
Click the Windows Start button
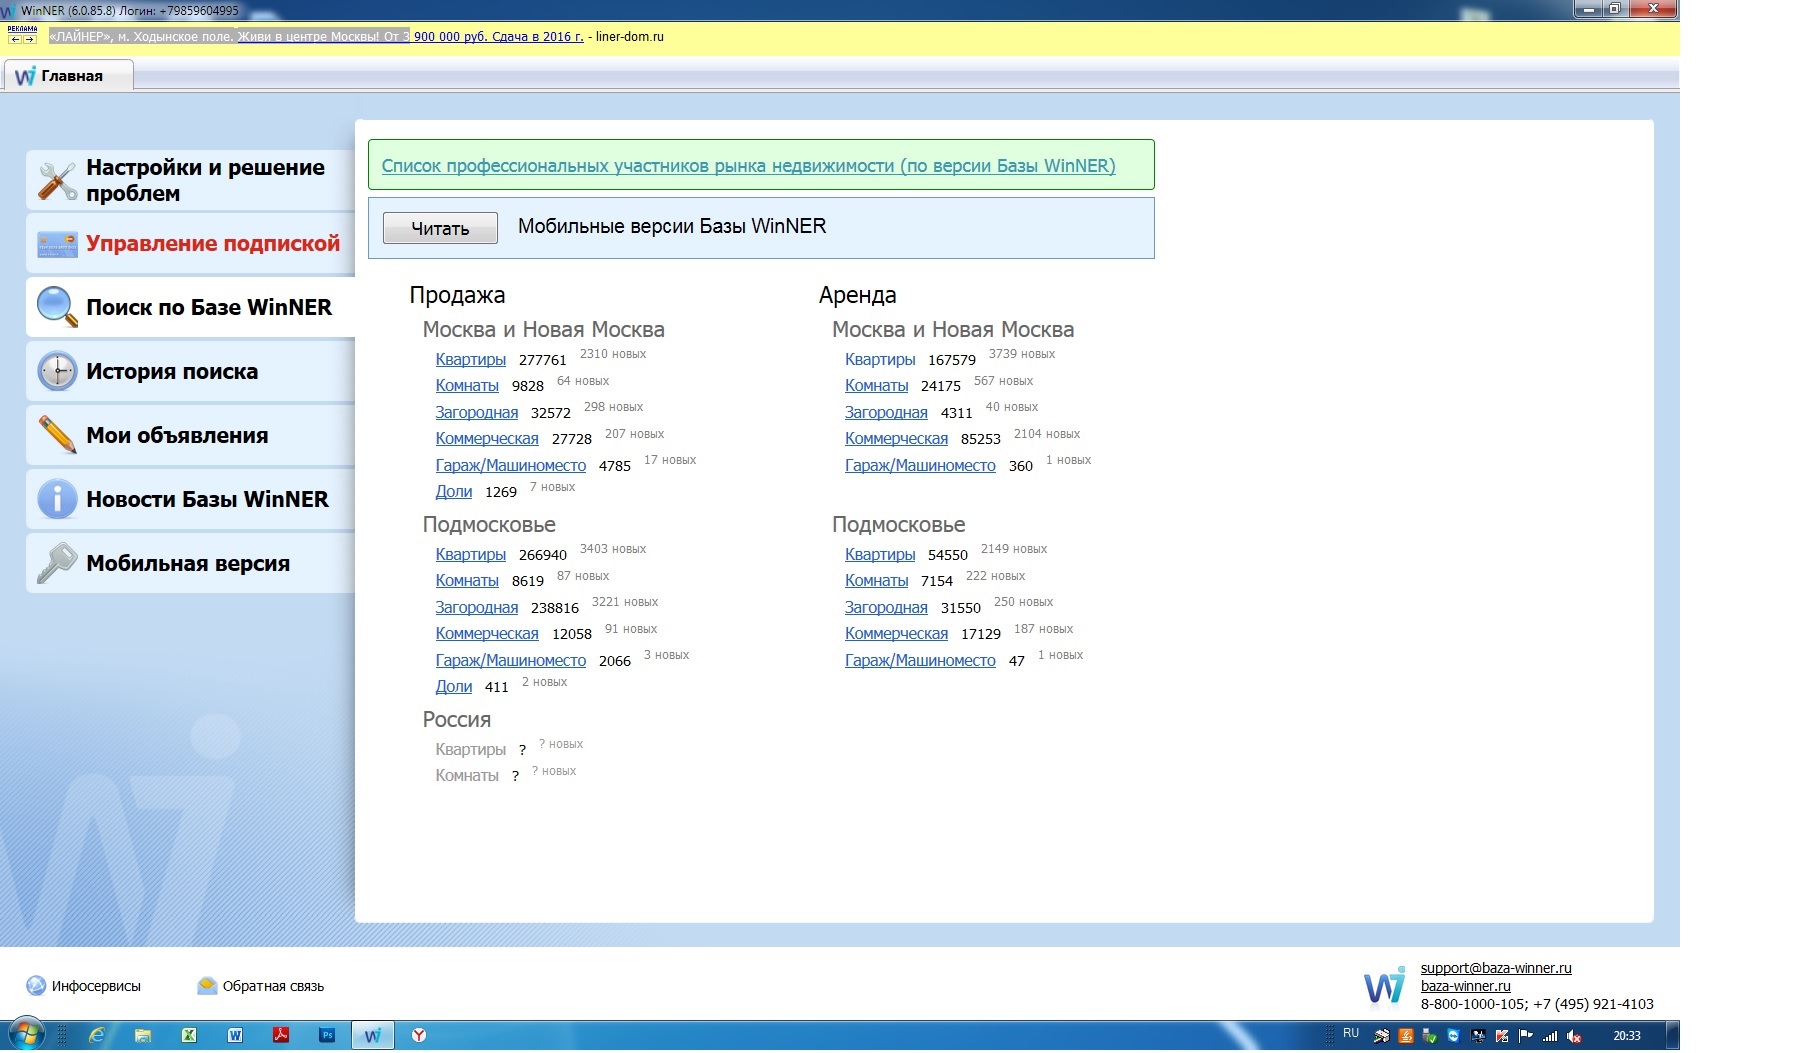click(26, 1035)
